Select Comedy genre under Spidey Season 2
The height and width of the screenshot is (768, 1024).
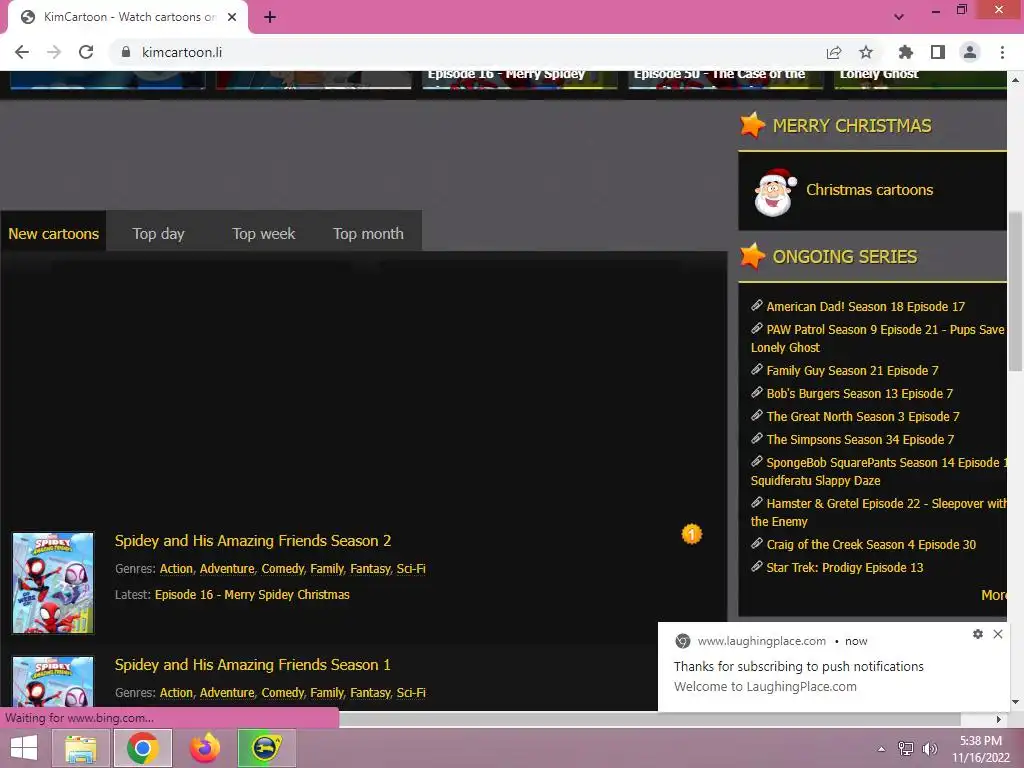tap(282, 568)
